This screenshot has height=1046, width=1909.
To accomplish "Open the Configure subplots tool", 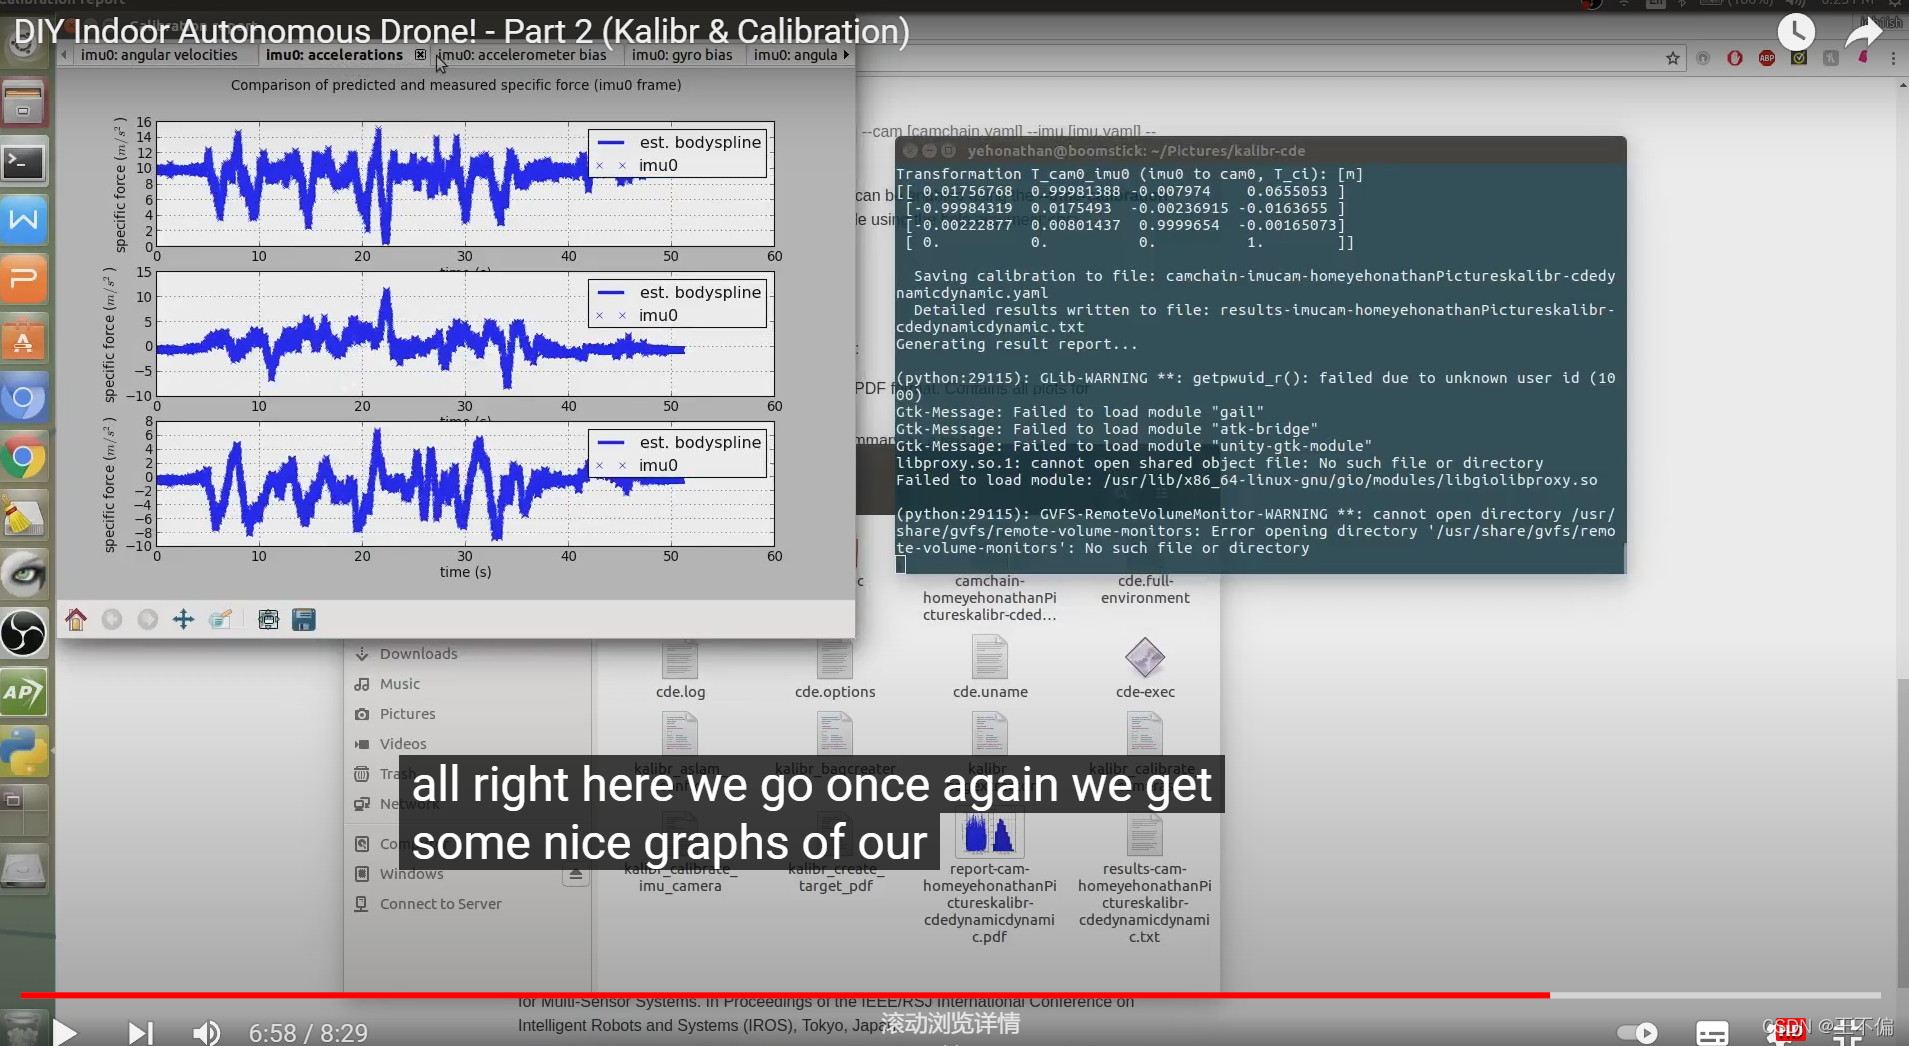I will (x=268, y=620).
